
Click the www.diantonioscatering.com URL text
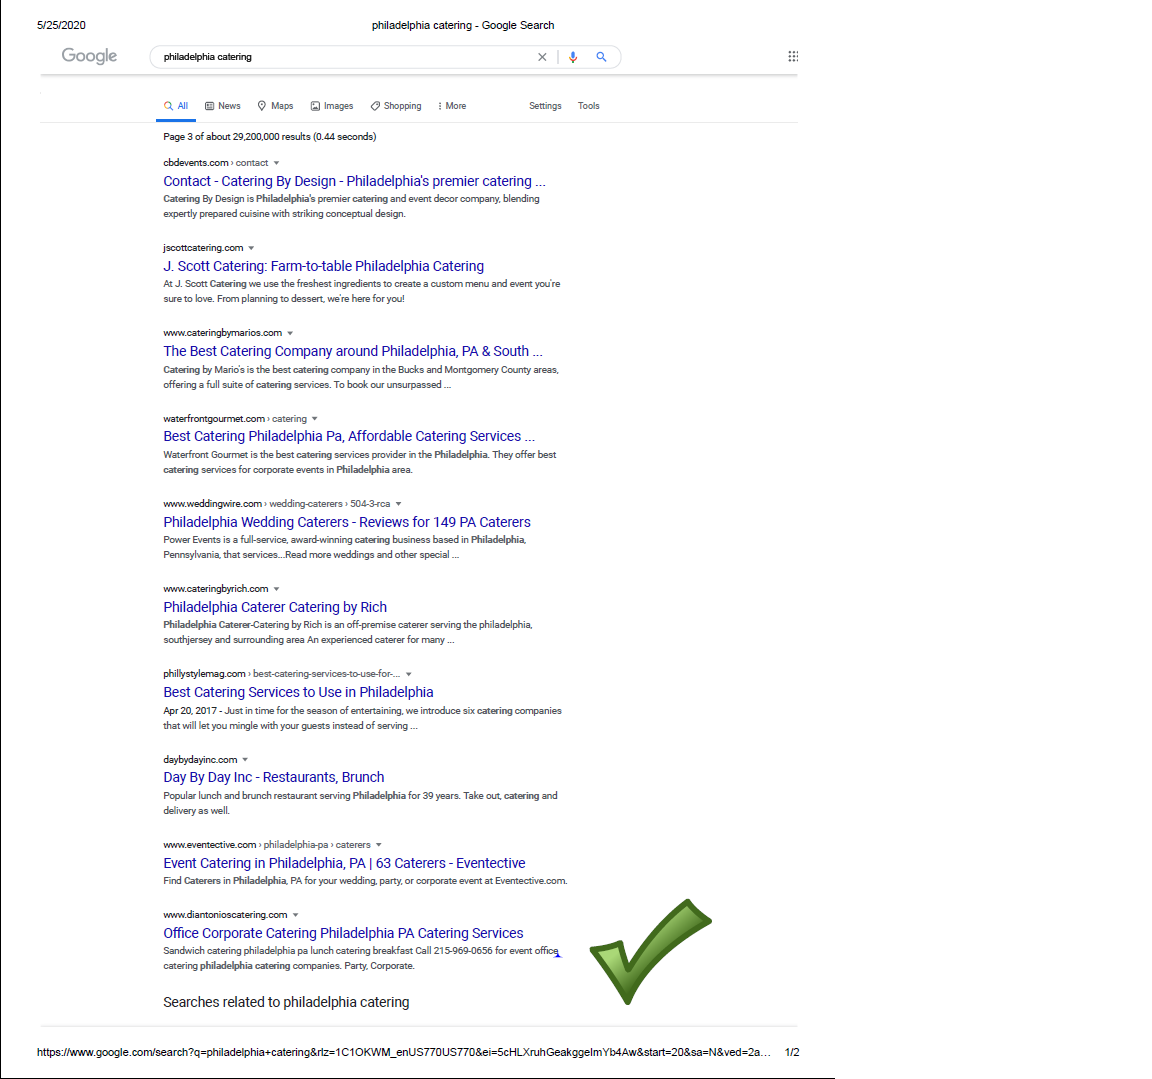click(226, 915)
